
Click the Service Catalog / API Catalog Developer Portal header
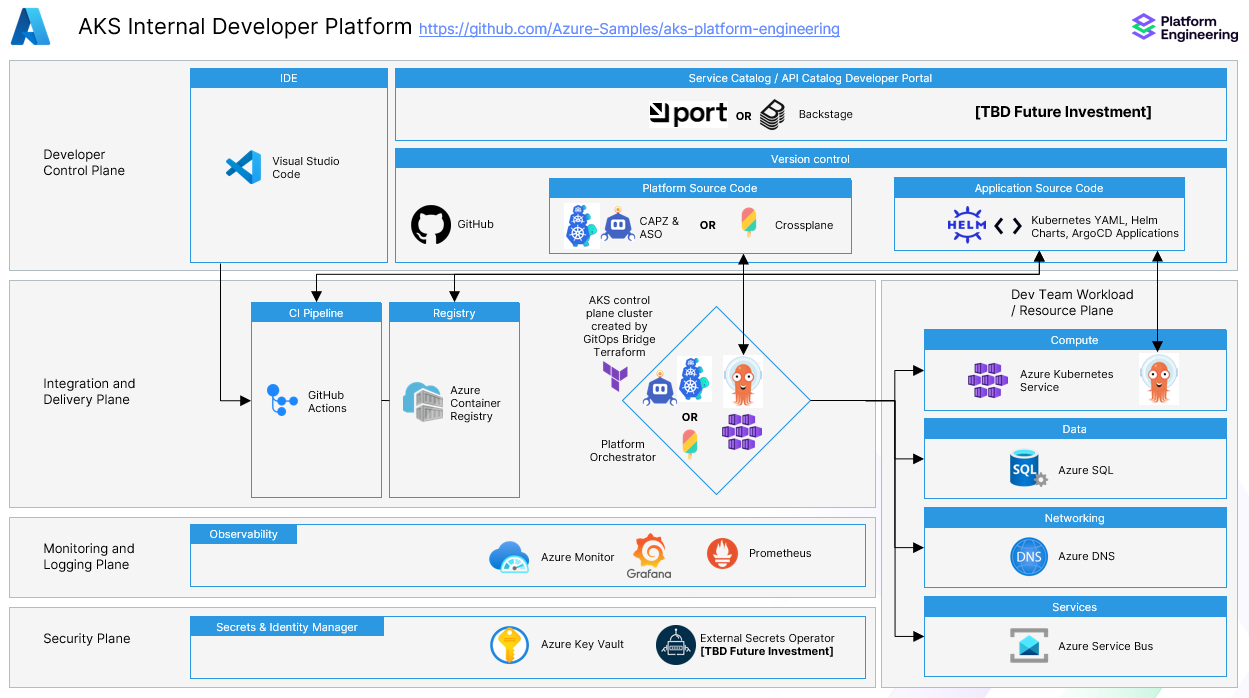(x=810, y=78)
